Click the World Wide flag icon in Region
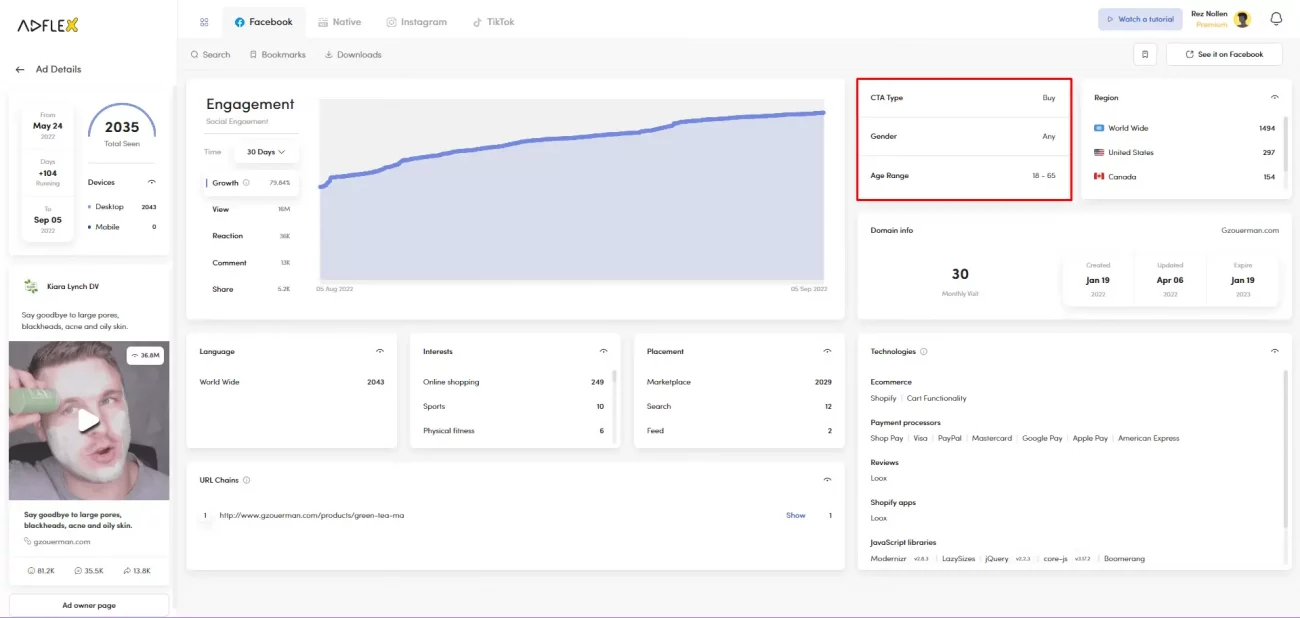Screen dimensions: 1300x618 1099,128
